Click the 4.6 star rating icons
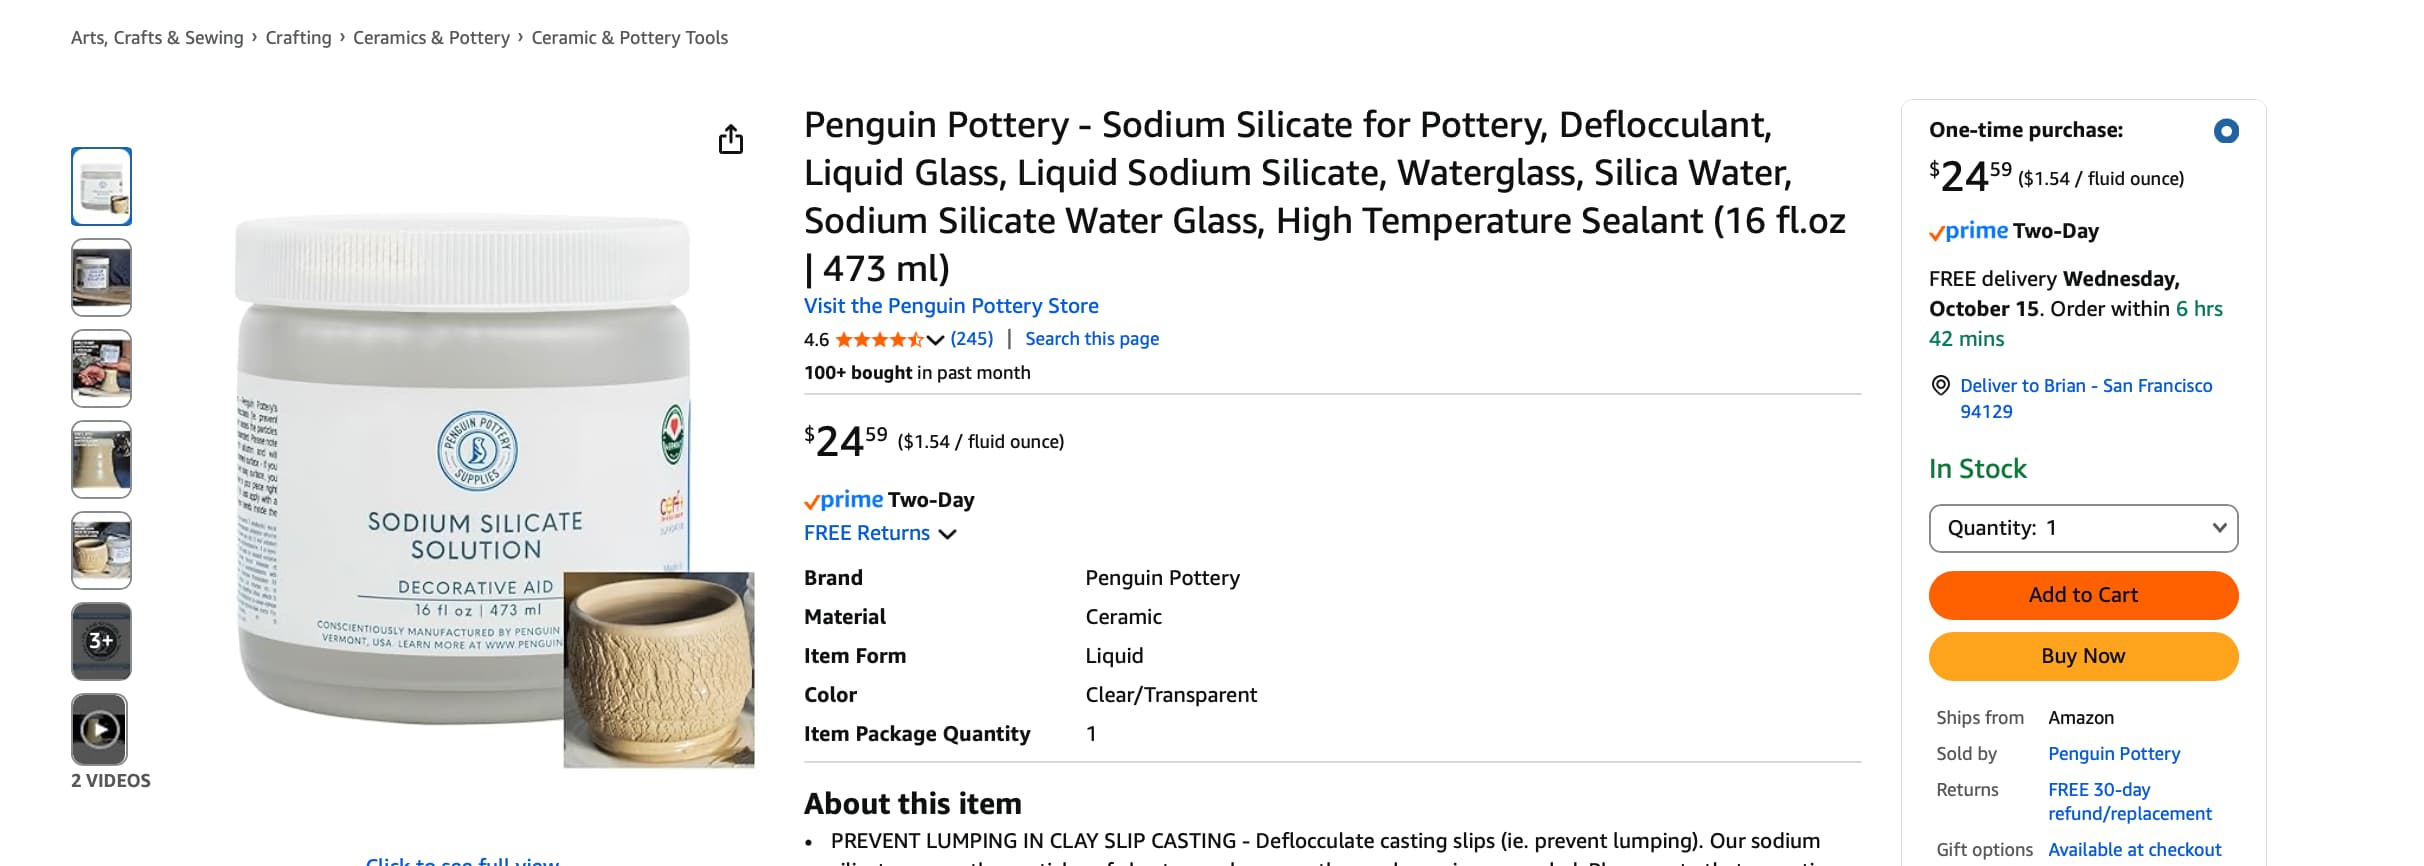 point(879,340)
